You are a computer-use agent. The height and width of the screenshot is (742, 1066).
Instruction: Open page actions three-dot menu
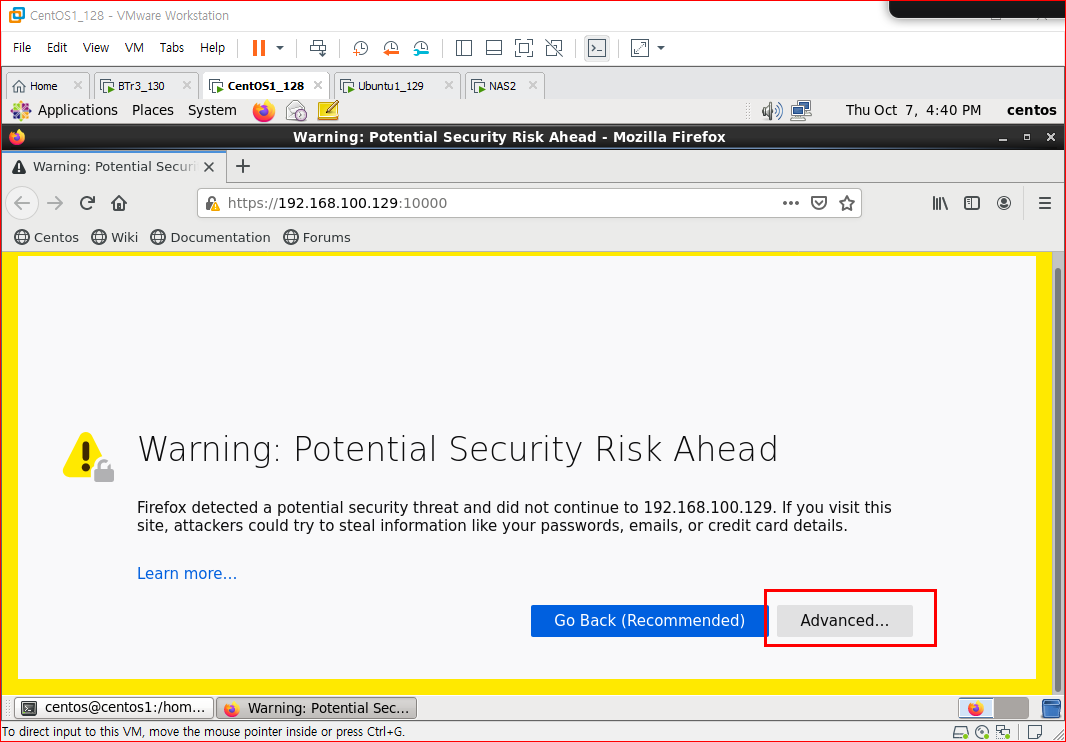pyautogui.click(x=791, y=203)
